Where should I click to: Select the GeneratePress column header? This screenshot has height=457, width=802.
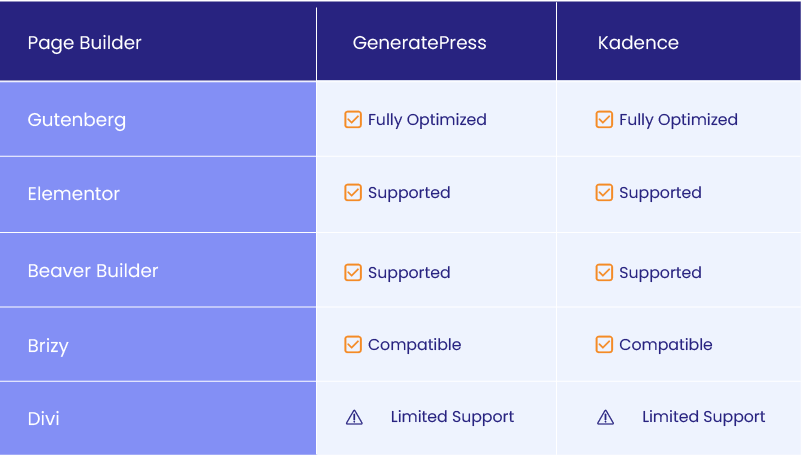(419, 43)
